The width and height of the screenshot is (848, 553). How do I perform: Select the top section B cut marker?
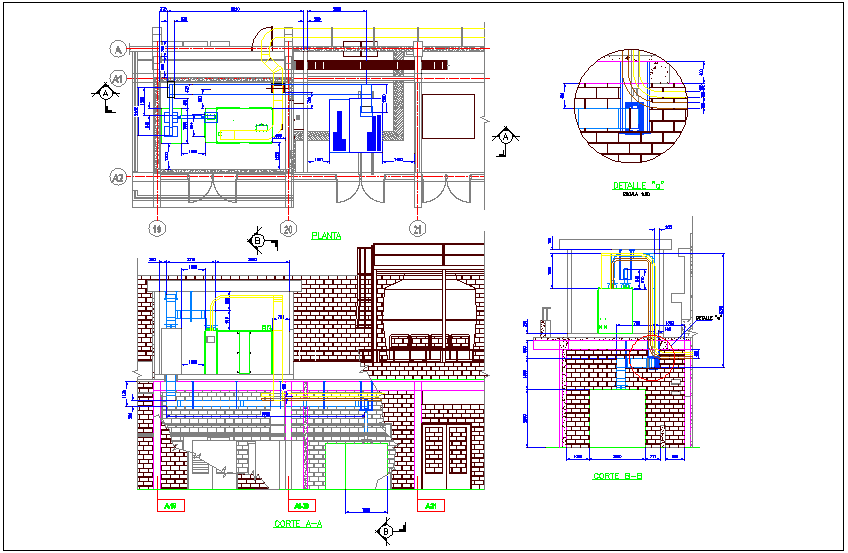258,240
